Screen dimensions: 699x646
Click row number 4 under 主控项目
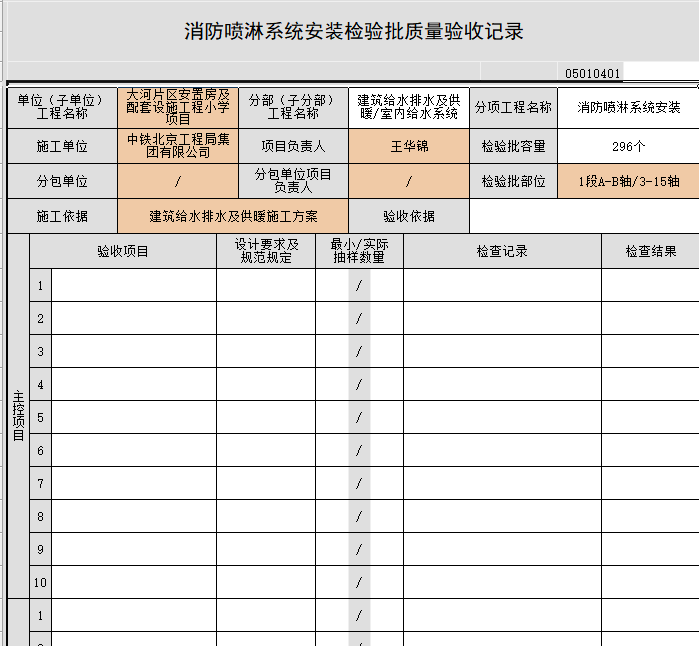41,384
